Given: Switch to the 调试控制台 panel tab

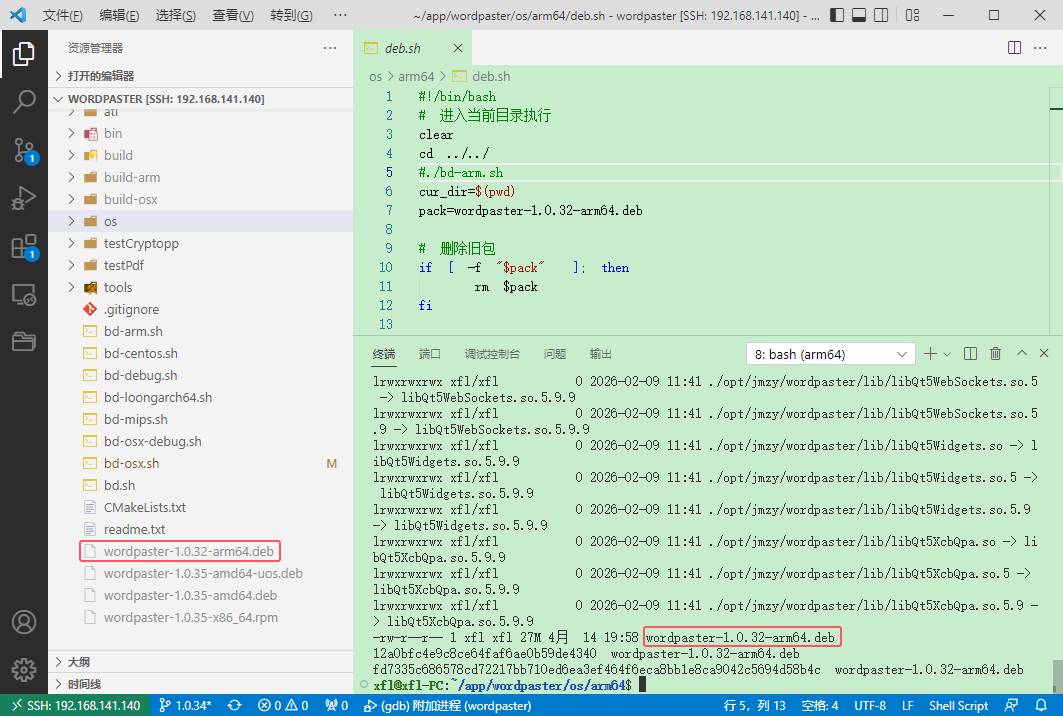Looking at the screenshot, I should coord(492,354).
